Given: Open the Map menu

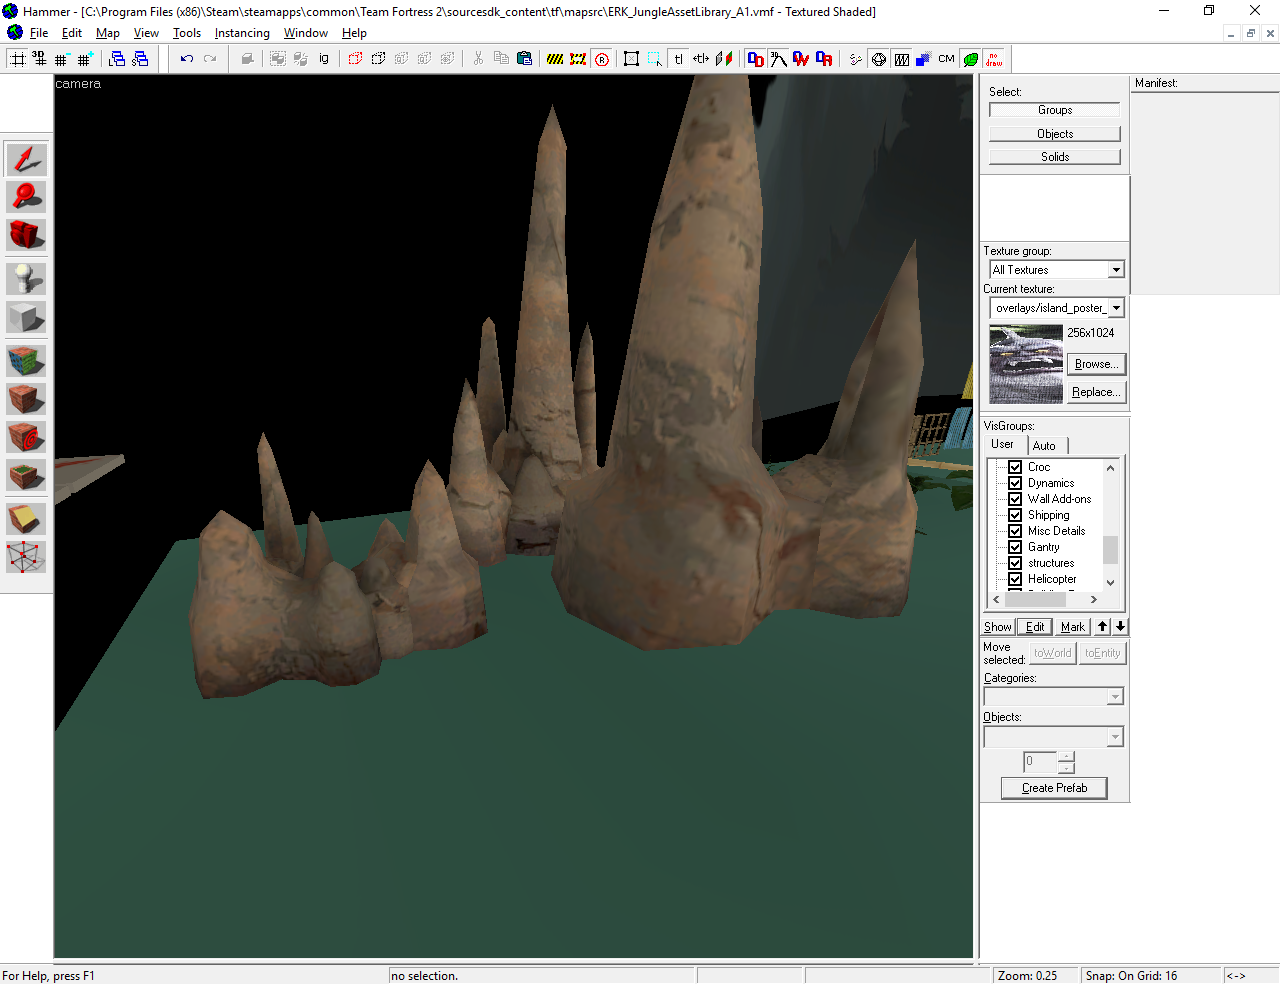Looking at the screenshot, I should pyautogui.click(x=108, y=33).
